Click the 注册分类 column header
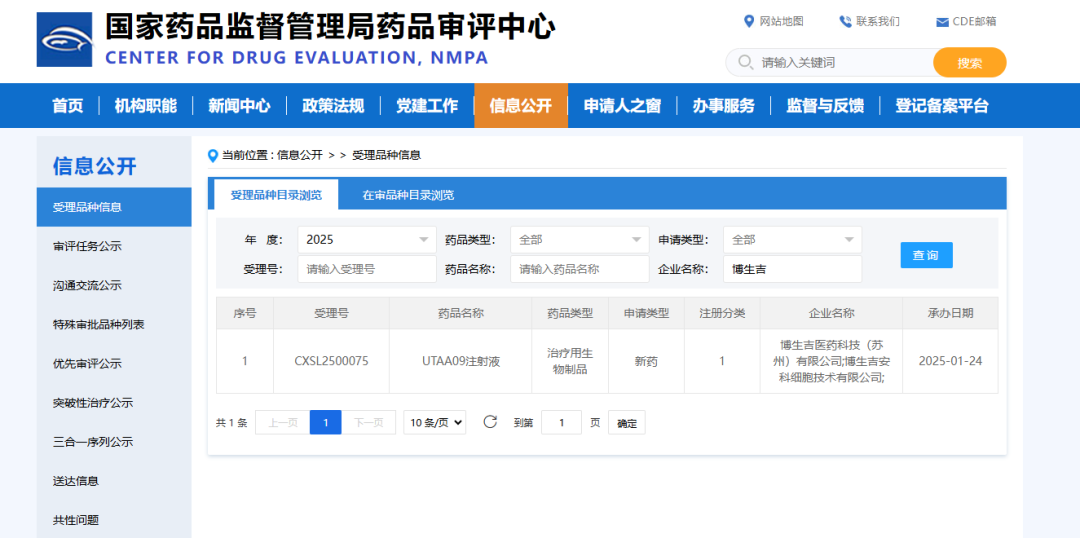This screenshot has width=1080, height=538. tap(723, 313)
